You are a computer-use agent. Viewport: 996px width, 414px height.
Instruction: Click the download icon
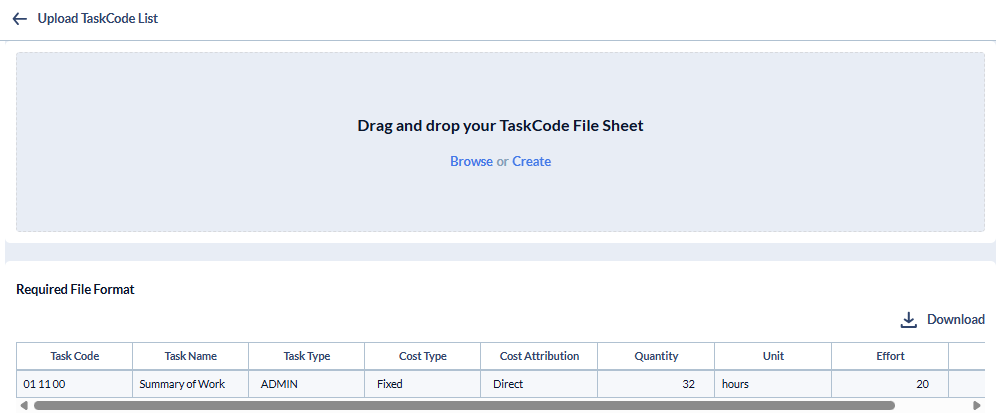909,320
